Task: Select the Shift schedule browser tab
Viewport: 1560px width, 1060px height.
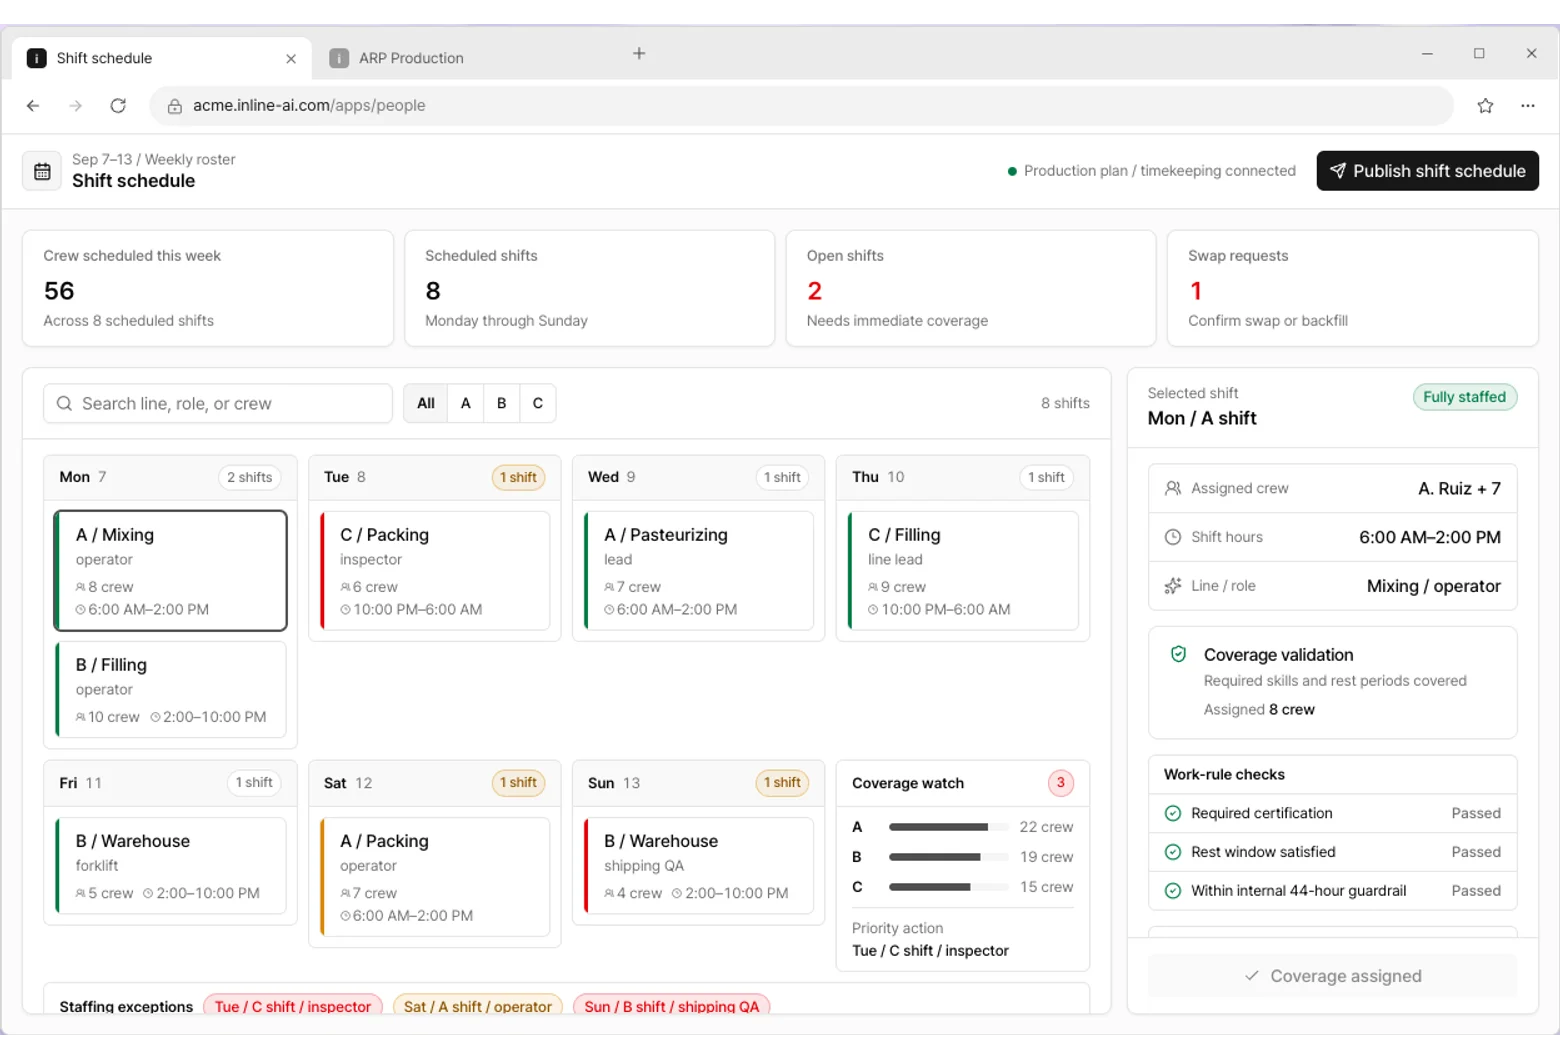Action: 162,58
